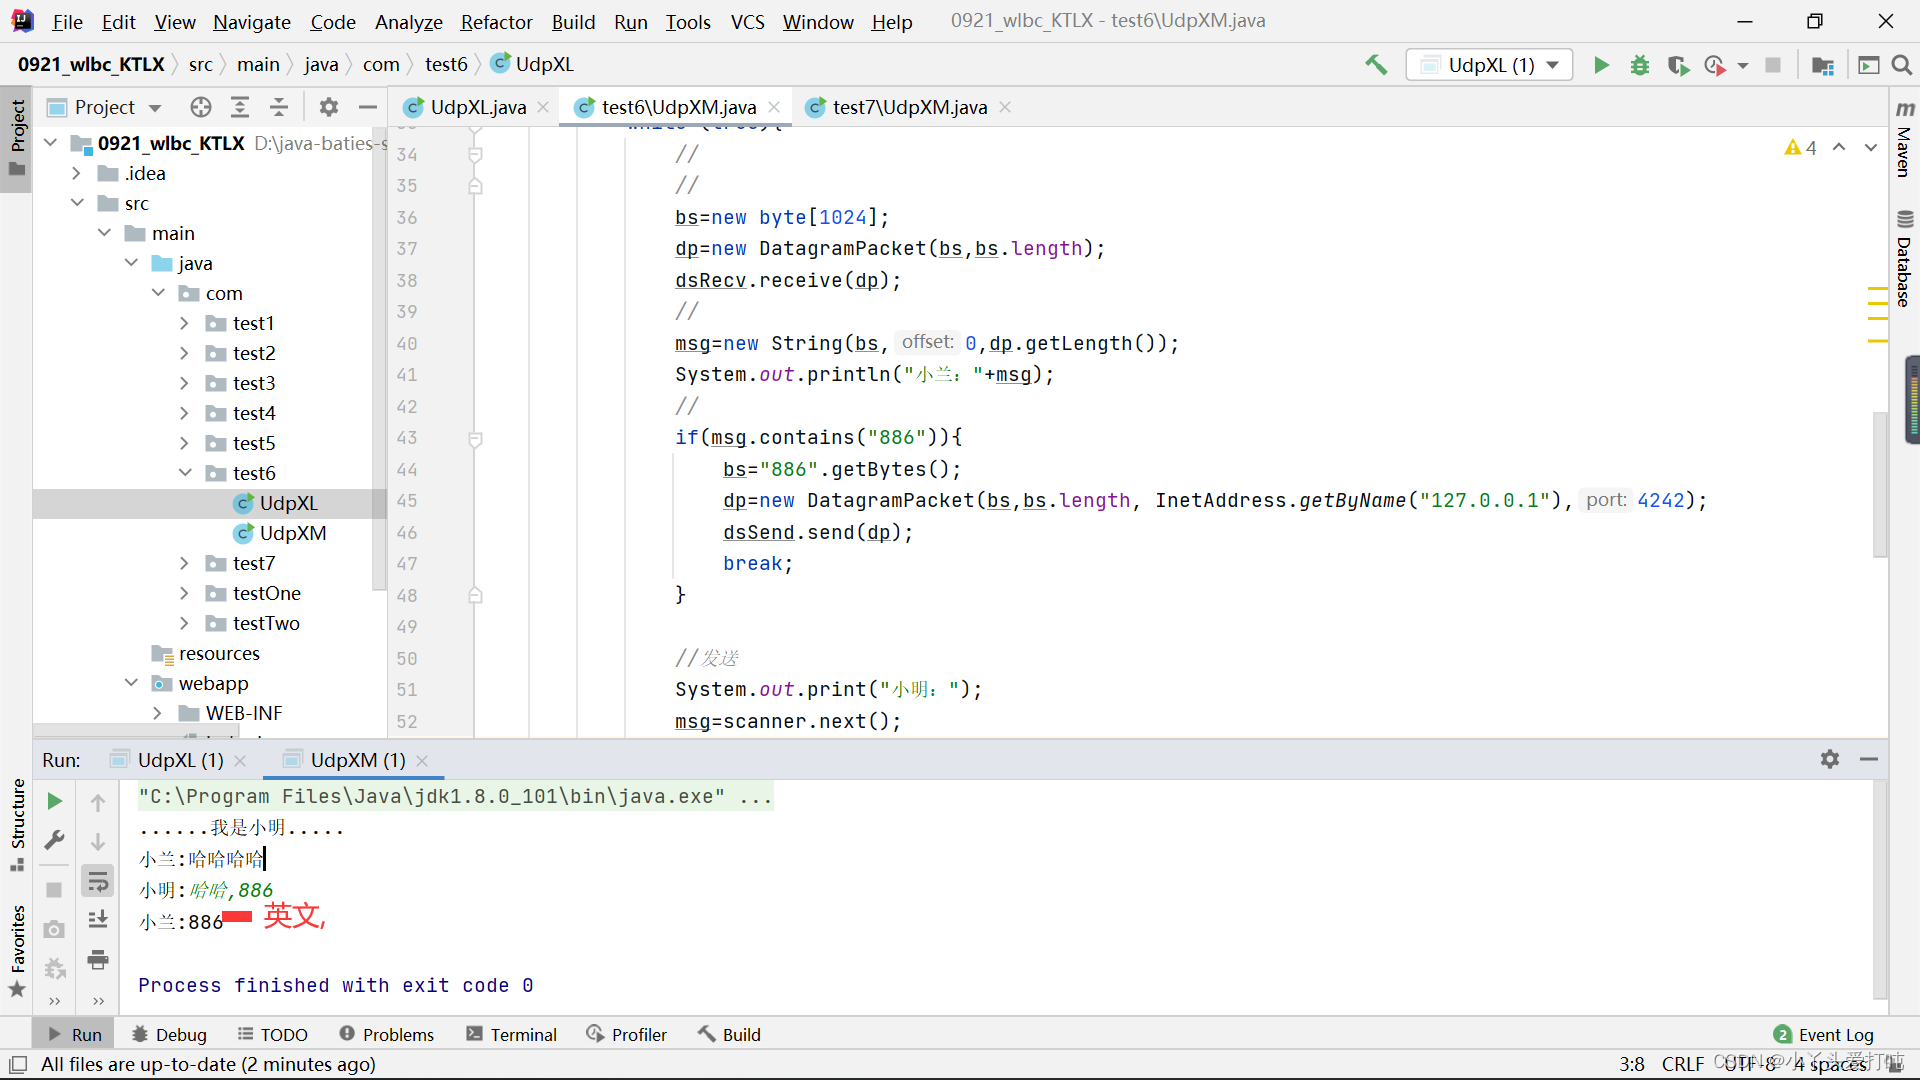1920x1080 pixels.
Task: Close the test6\UdpXM.java editor tab
Action: 774,107
